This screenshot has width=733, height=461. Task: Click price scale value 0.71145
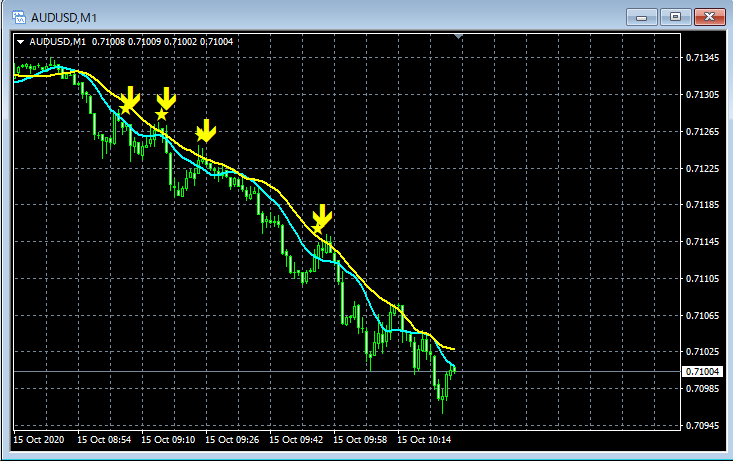click(702, 241)
